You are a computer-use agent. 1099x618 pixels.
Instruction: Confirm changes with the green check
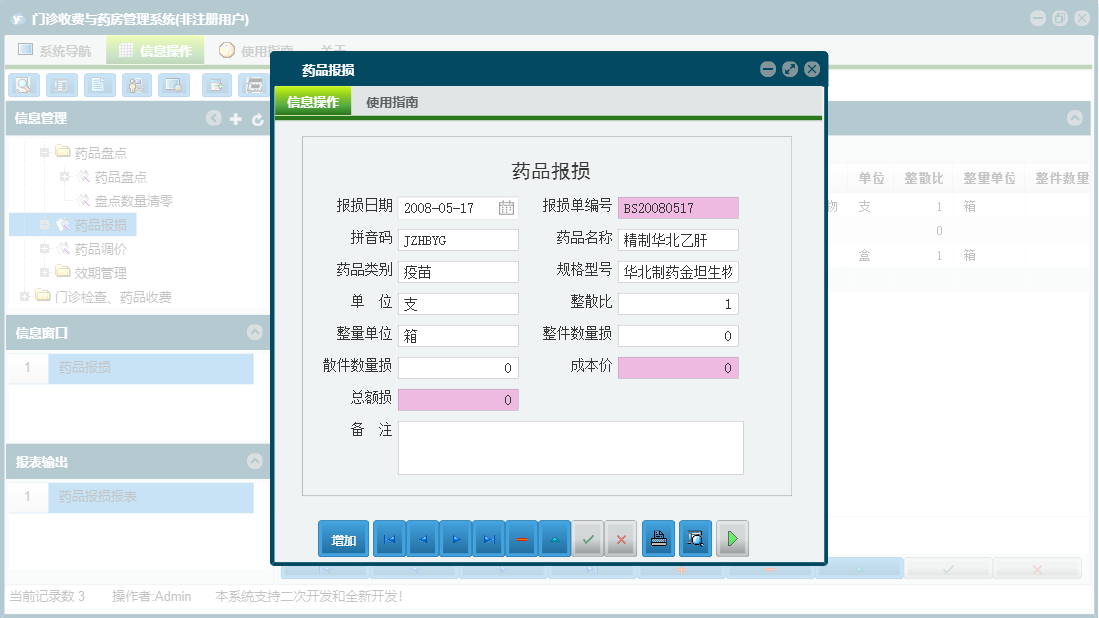(588, 538)
